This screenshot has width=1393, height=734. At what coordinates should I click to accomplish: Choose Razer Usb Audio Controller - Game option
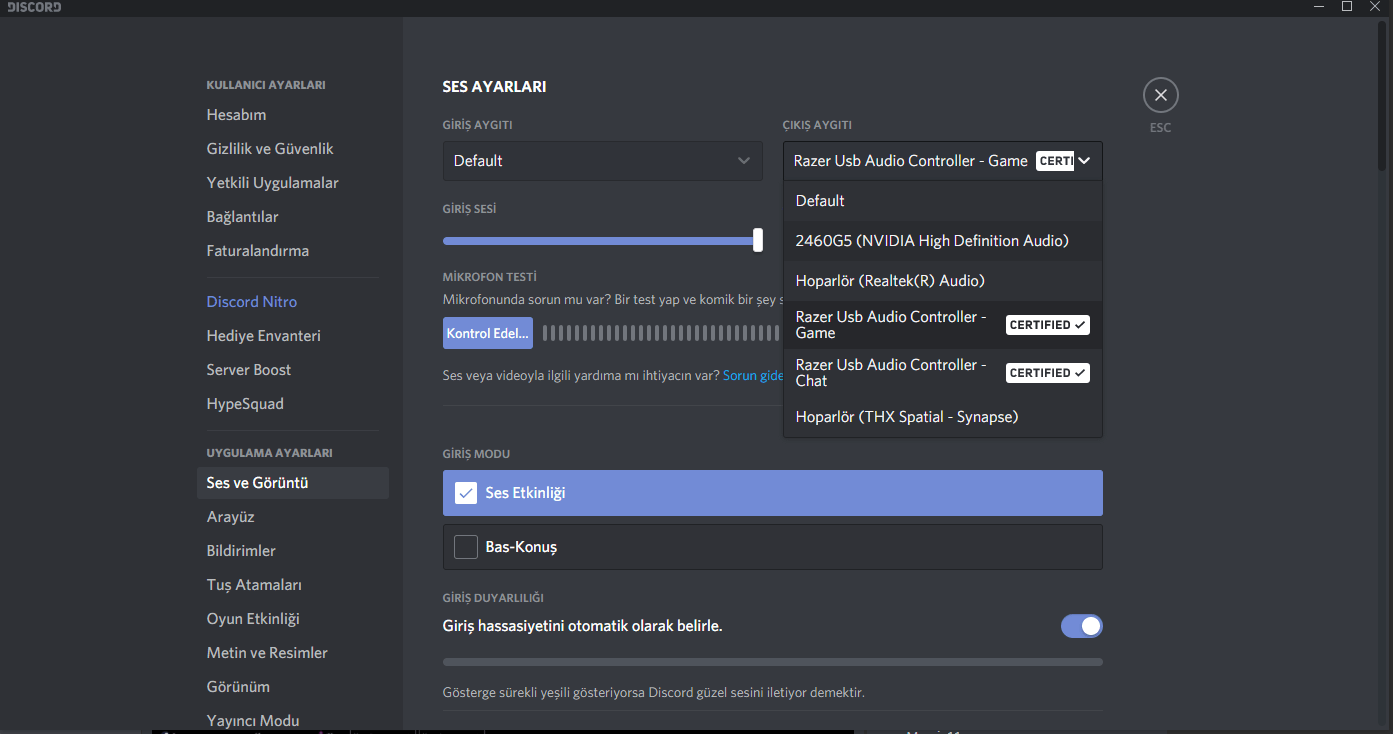tap(943, 325)
